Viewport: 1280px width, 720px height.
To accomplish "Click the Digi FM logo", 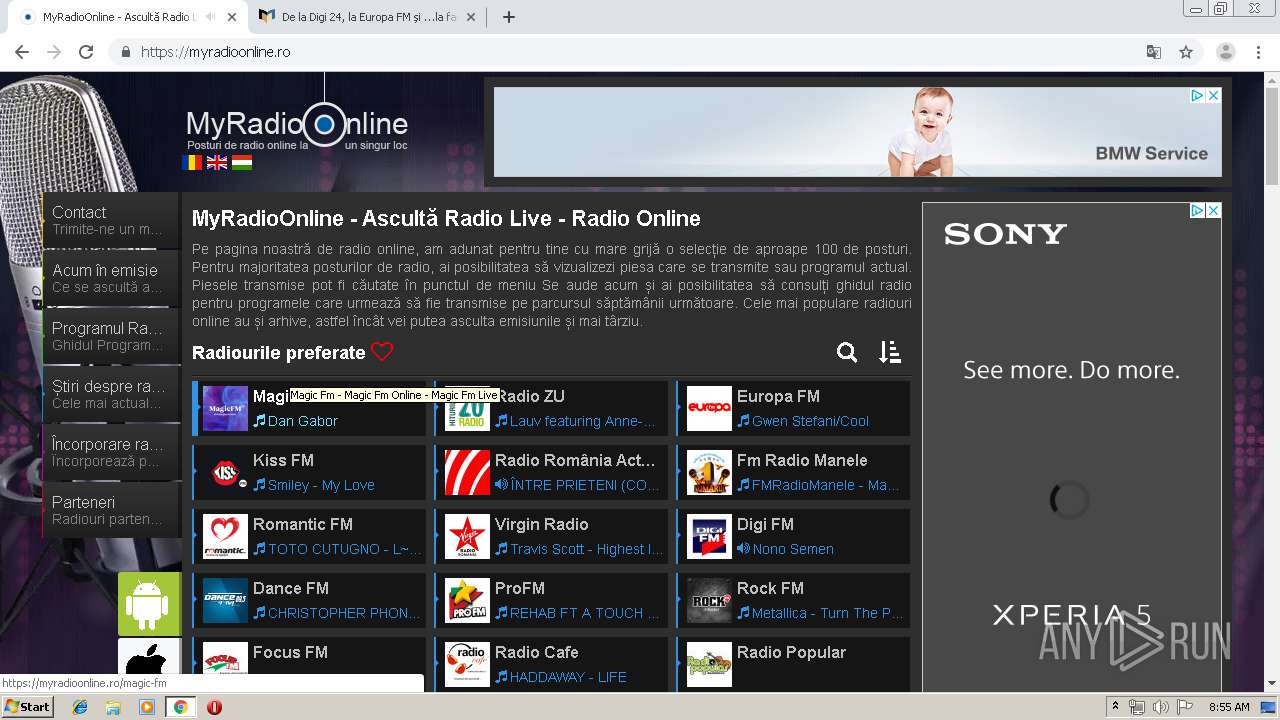I will click(709, 536).
